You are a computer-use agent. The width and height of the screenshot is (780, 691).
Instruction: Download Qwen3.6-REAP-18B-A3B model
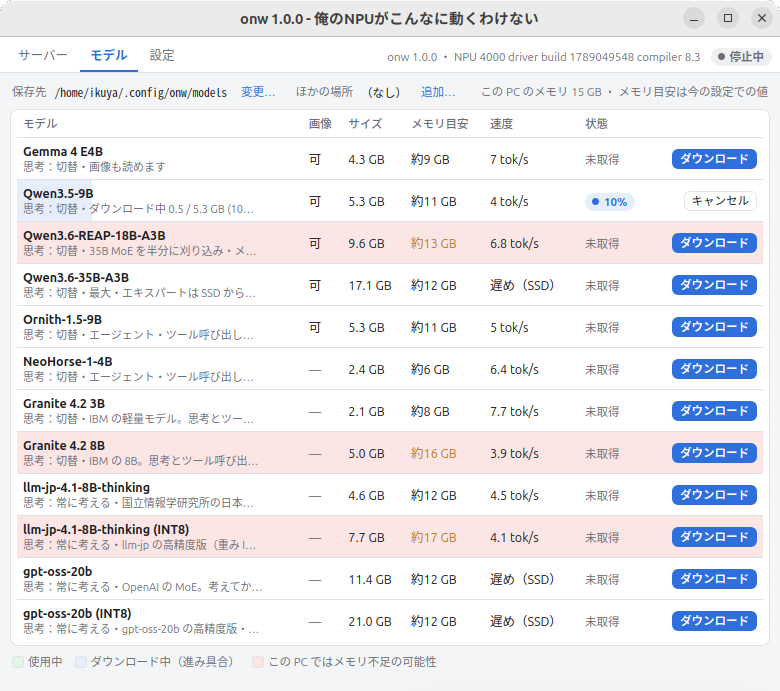point(714,243)
